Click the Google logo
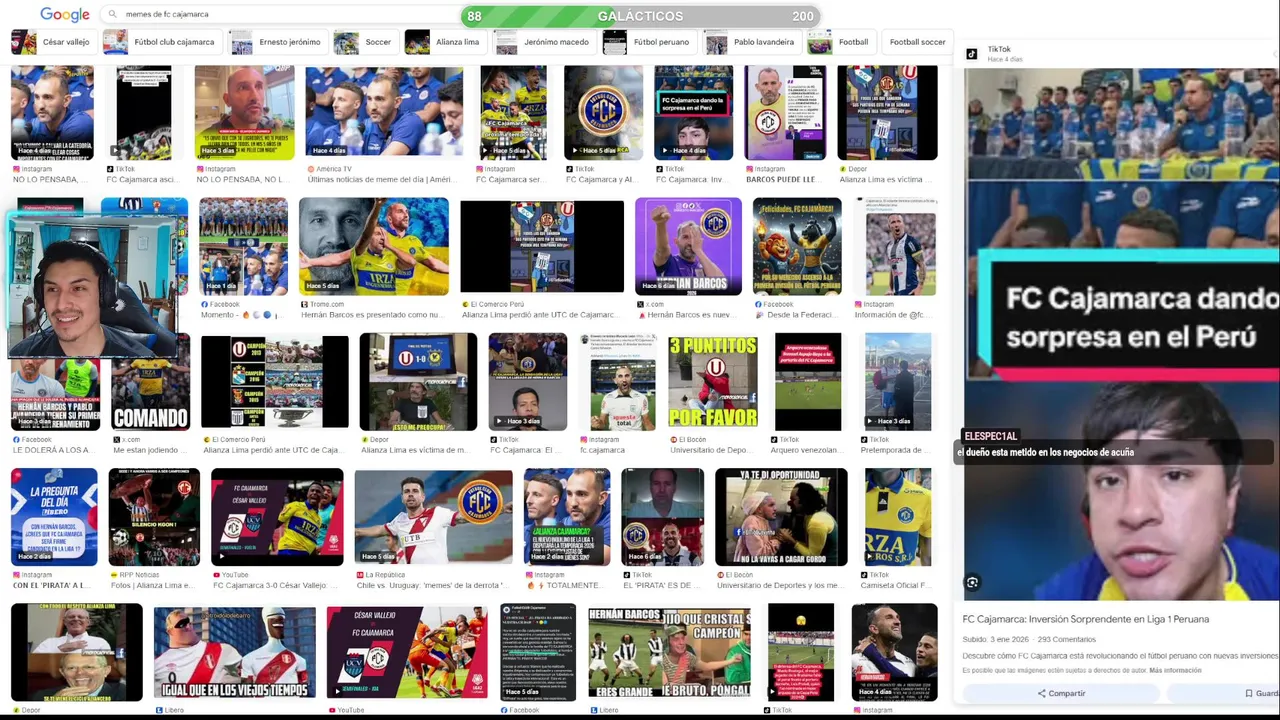Image resolution: width=1280 pixels, height=720 pixels. point(65,14)
